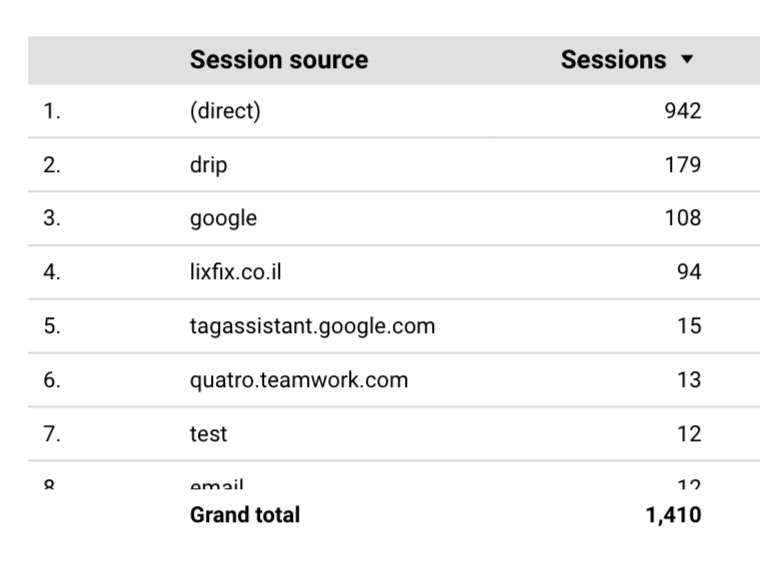Click the quatro.teamwork.com source entry

[x=299, y=380]
